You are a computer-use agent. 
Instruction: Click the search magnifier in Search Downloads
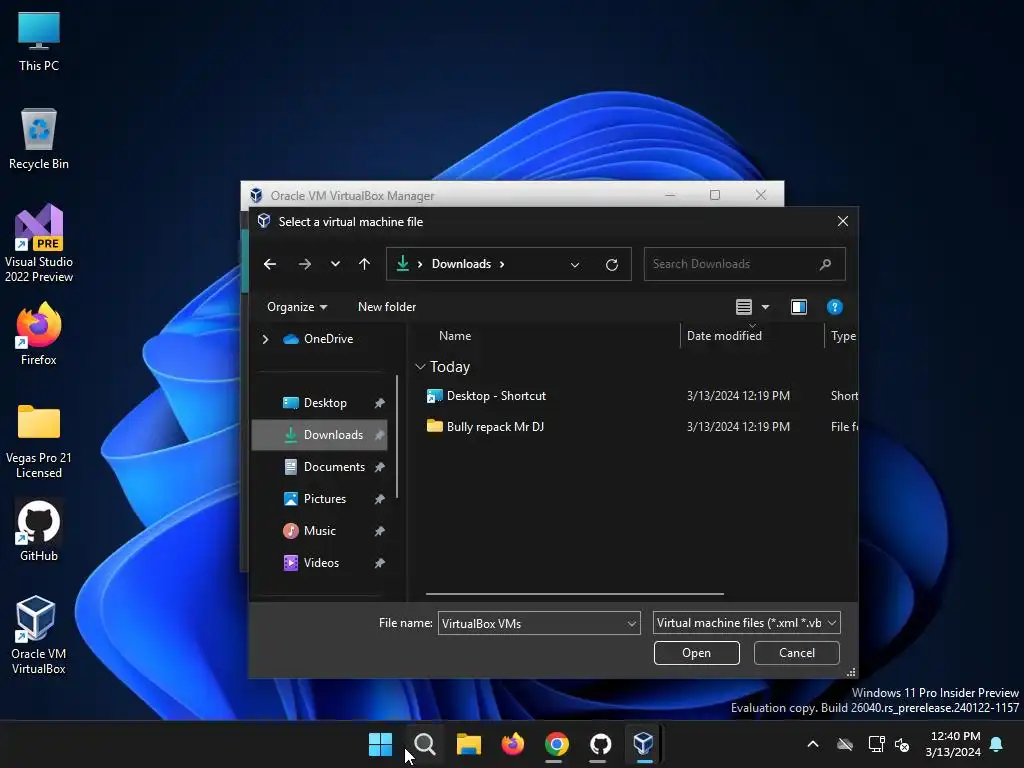point(825,264)
